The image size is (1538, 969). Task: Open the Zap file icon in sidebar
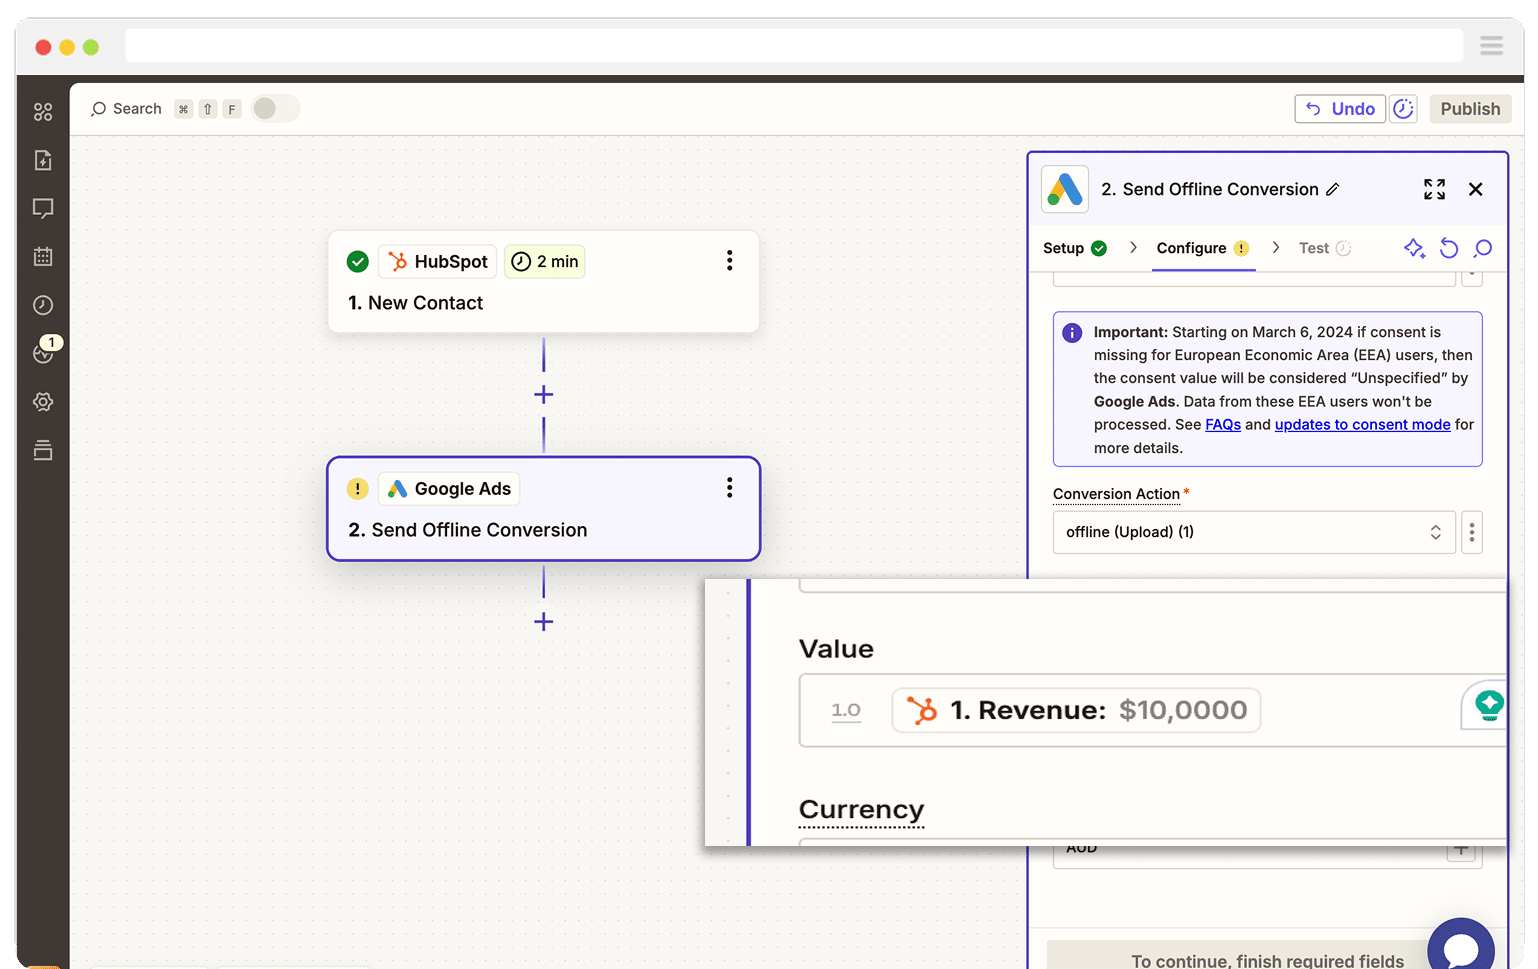coord(43,160)
